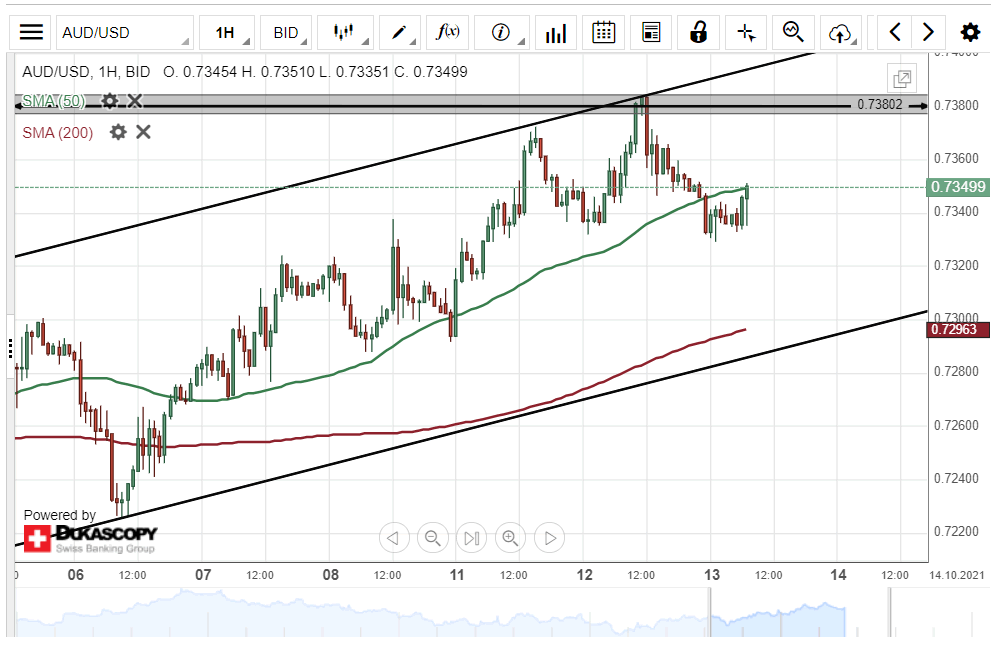The image size is (995, 648).
Task: Open the f(x) indicators menu
Action: [449, 32]
